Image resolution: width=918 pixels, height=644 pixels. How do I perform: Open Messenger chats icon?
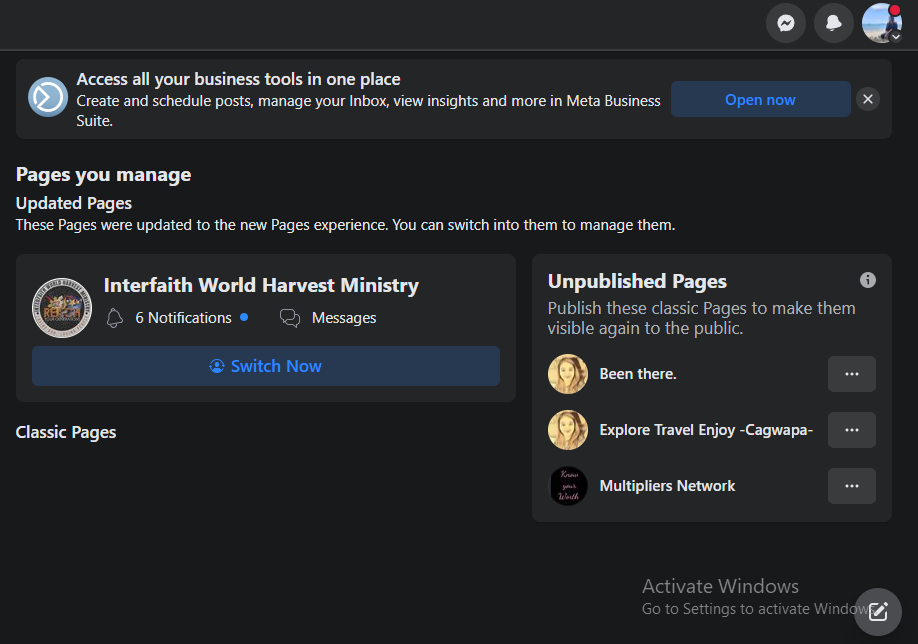786,23
